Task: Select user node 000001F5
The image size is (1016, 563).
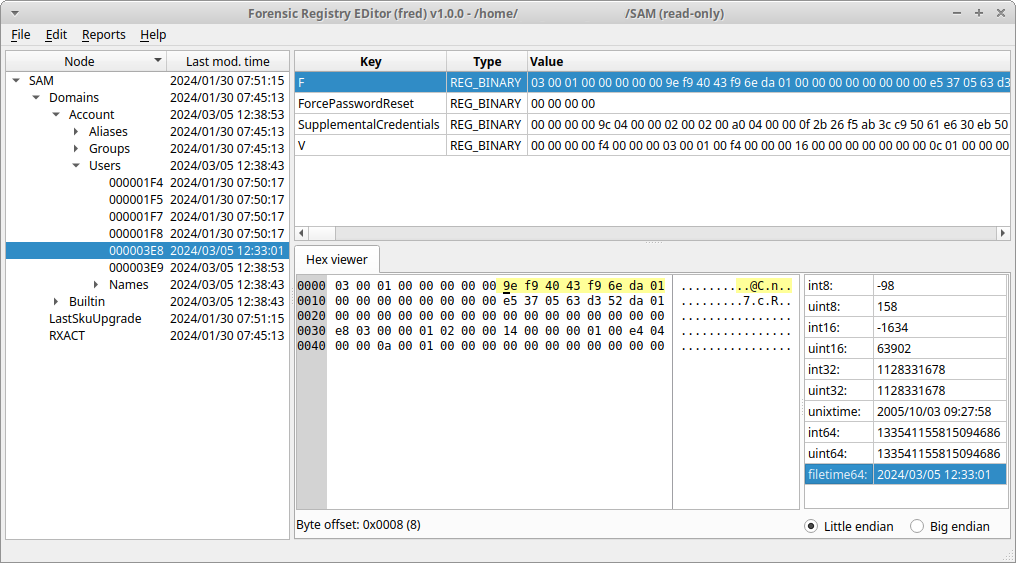Action: click(136, 200)
